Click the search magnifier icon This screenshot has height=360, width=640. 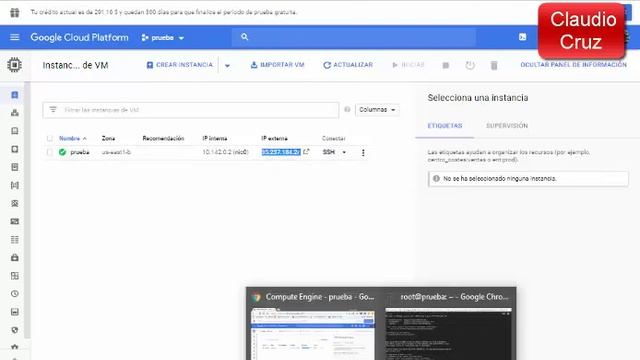click(244, 37)
